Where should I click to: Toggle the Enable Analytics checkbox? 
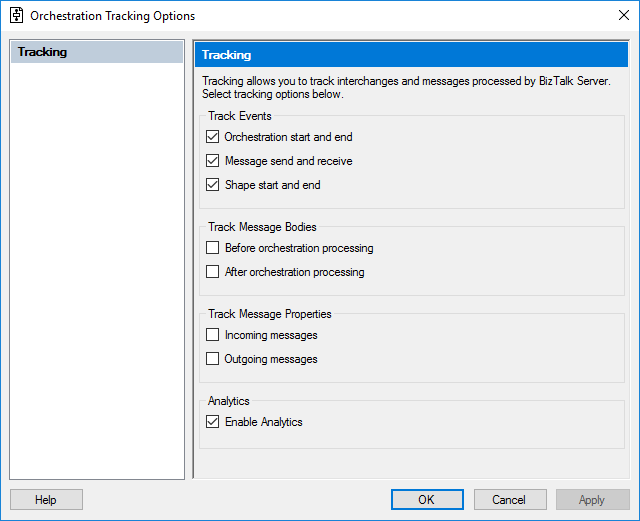coord(212,422)
